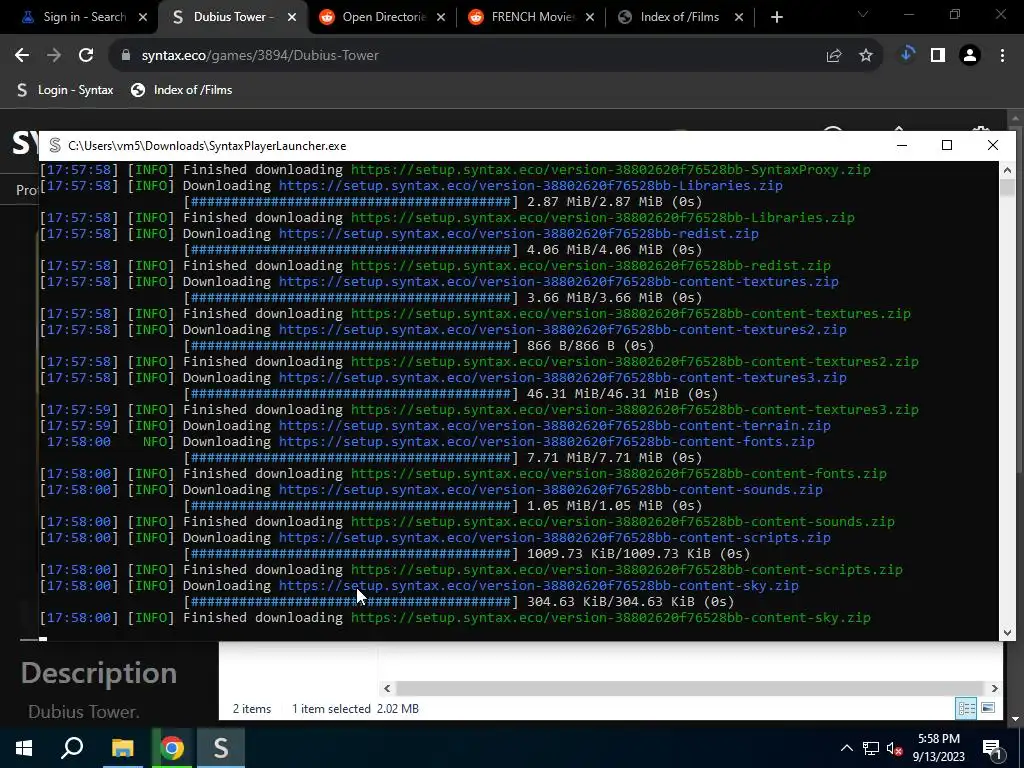Click the redist.zip downloading URL
Image resolution: width=1024 pixels, height=768 pixels.
click(x=519, y=234)
